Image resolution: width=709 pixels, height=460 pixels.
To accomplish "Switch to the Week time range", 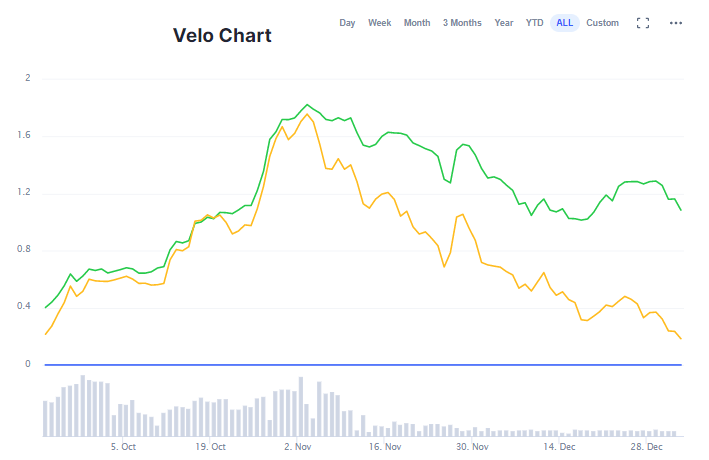I will [x=379, y=23].
